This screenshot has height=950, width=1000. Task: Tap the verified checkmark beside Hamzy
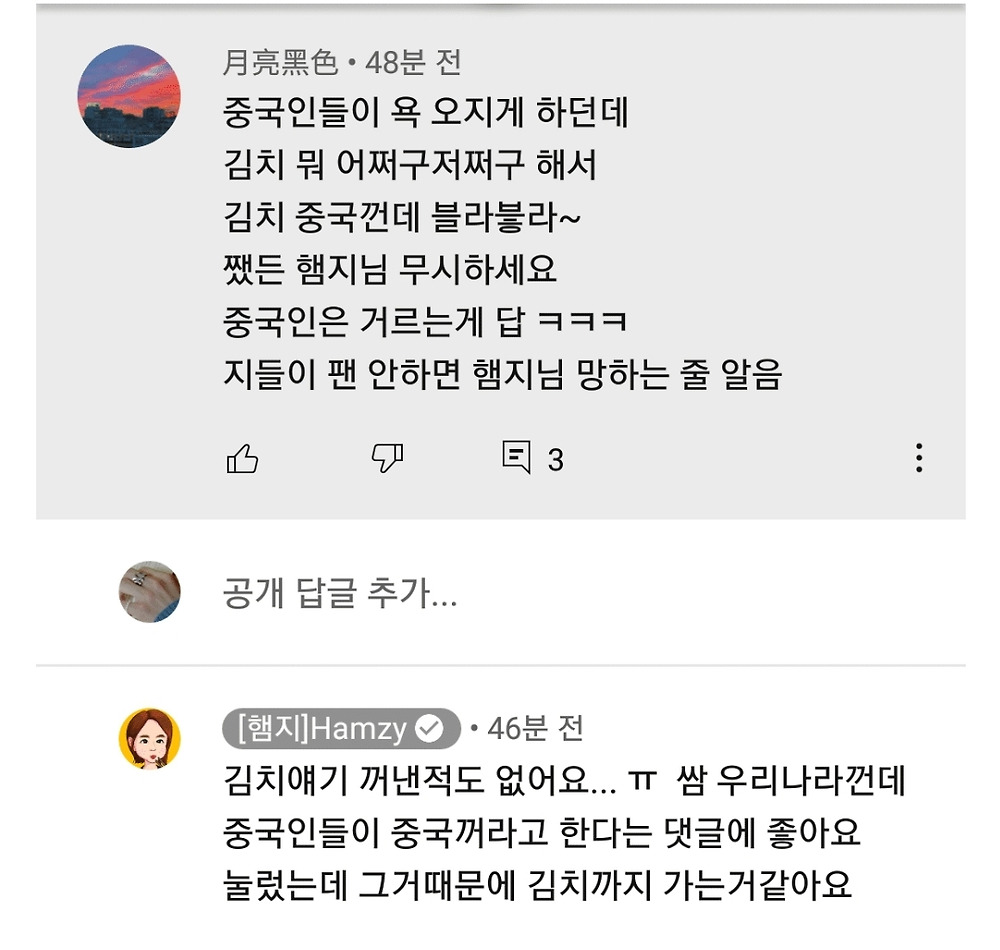[x=430, y=730]
